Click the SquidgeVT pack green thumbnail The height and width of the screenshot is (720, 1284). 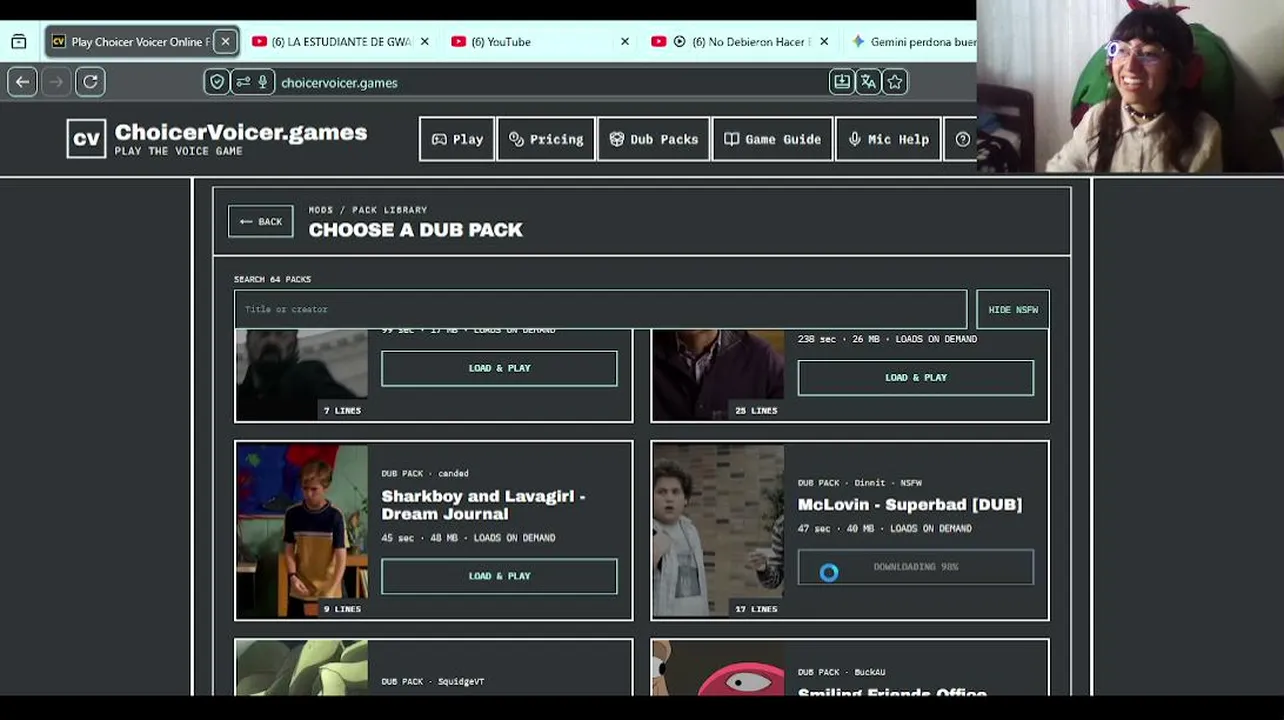302,668
